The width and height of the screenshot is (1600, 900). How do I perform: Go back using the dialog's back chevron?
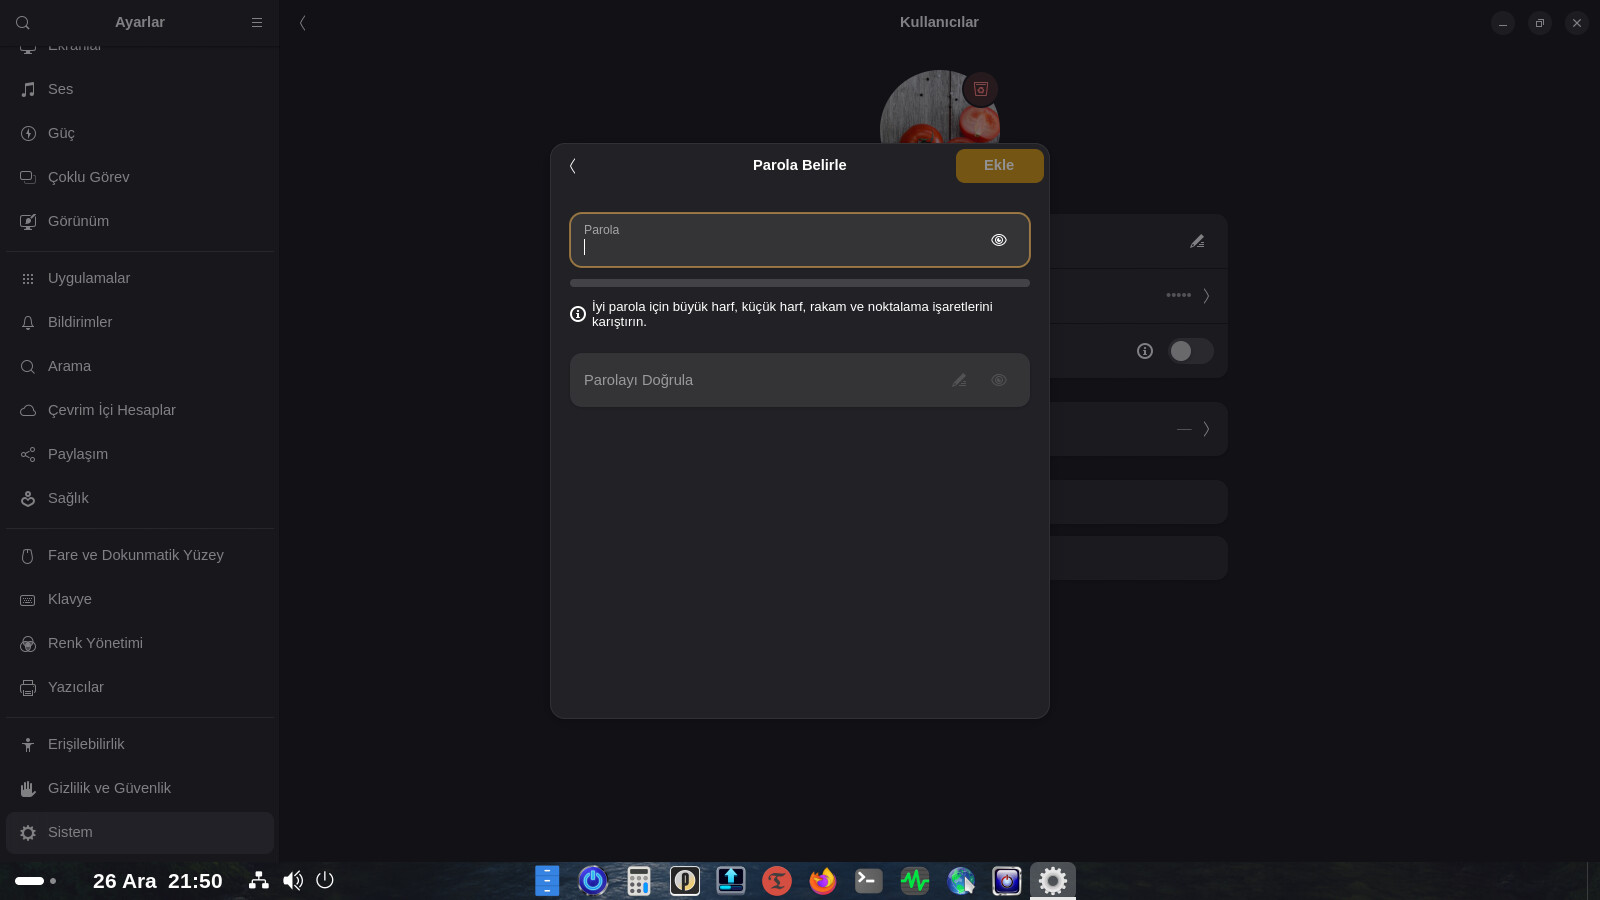(x=573, y=166)
